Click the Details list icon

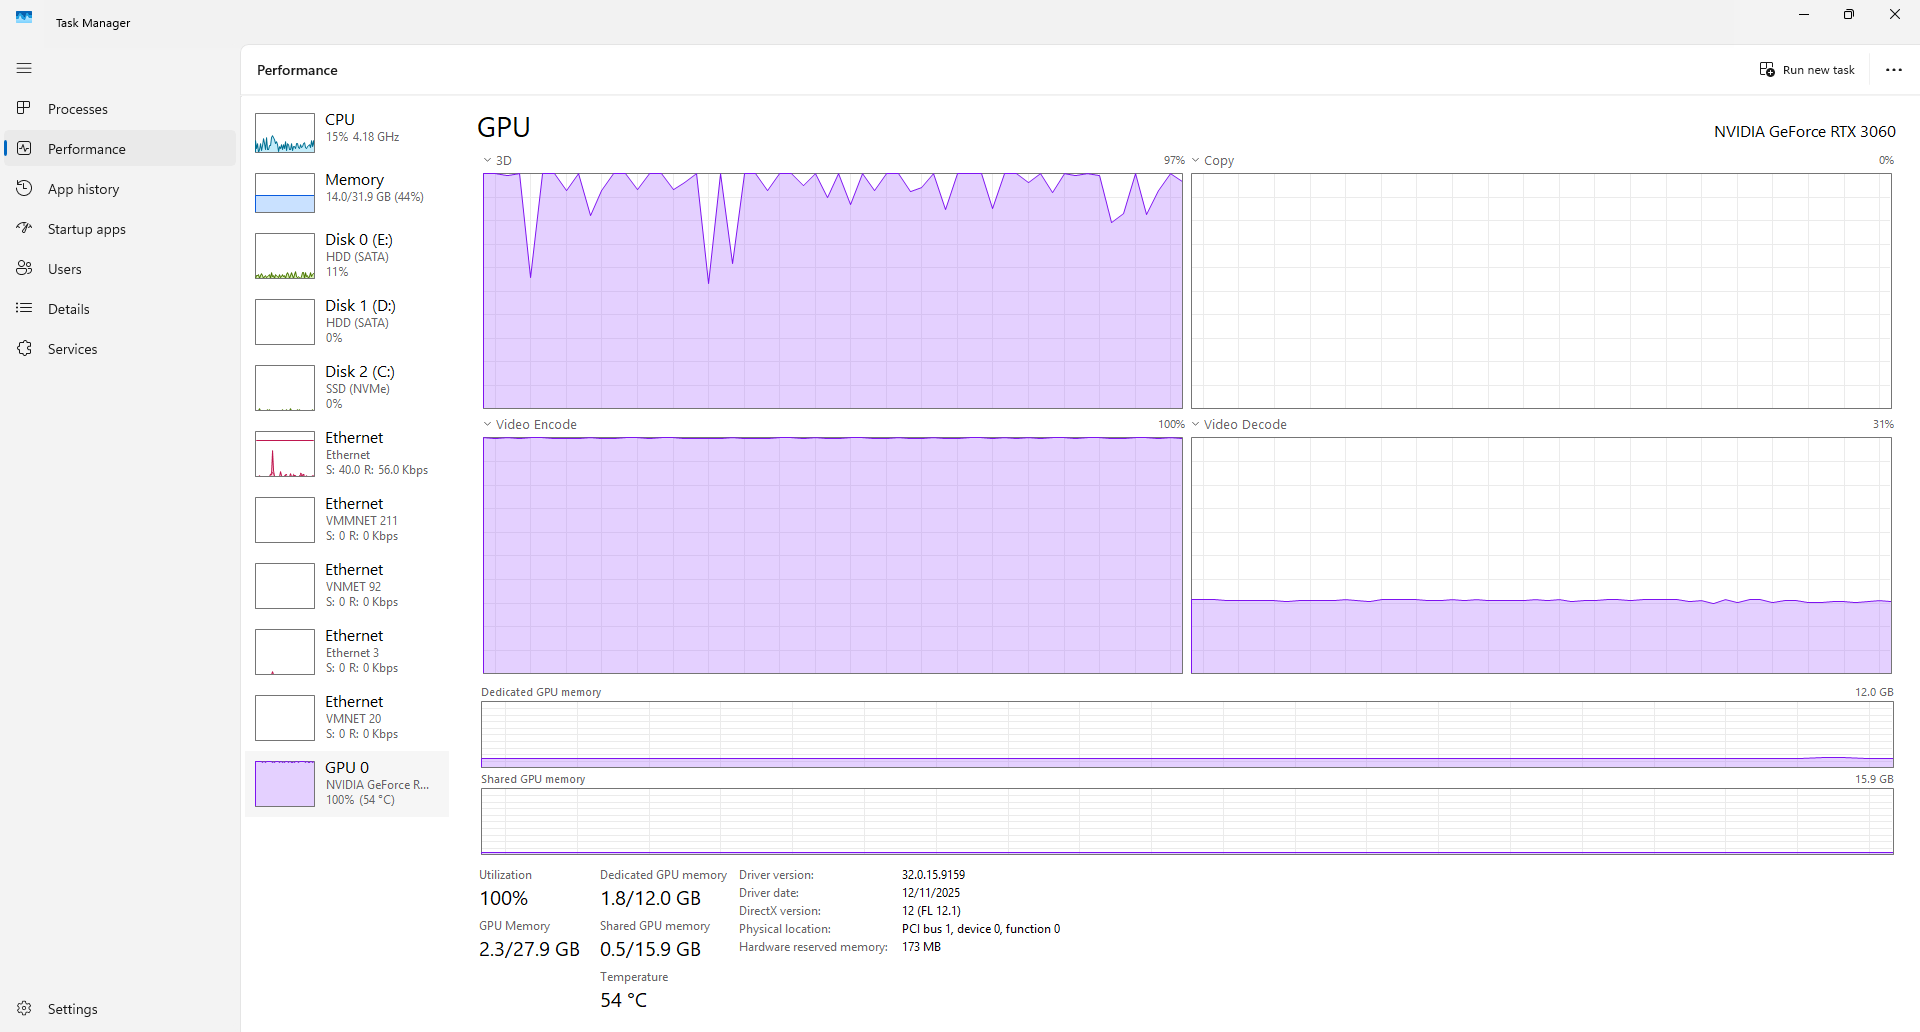click(x=24, y=308)
